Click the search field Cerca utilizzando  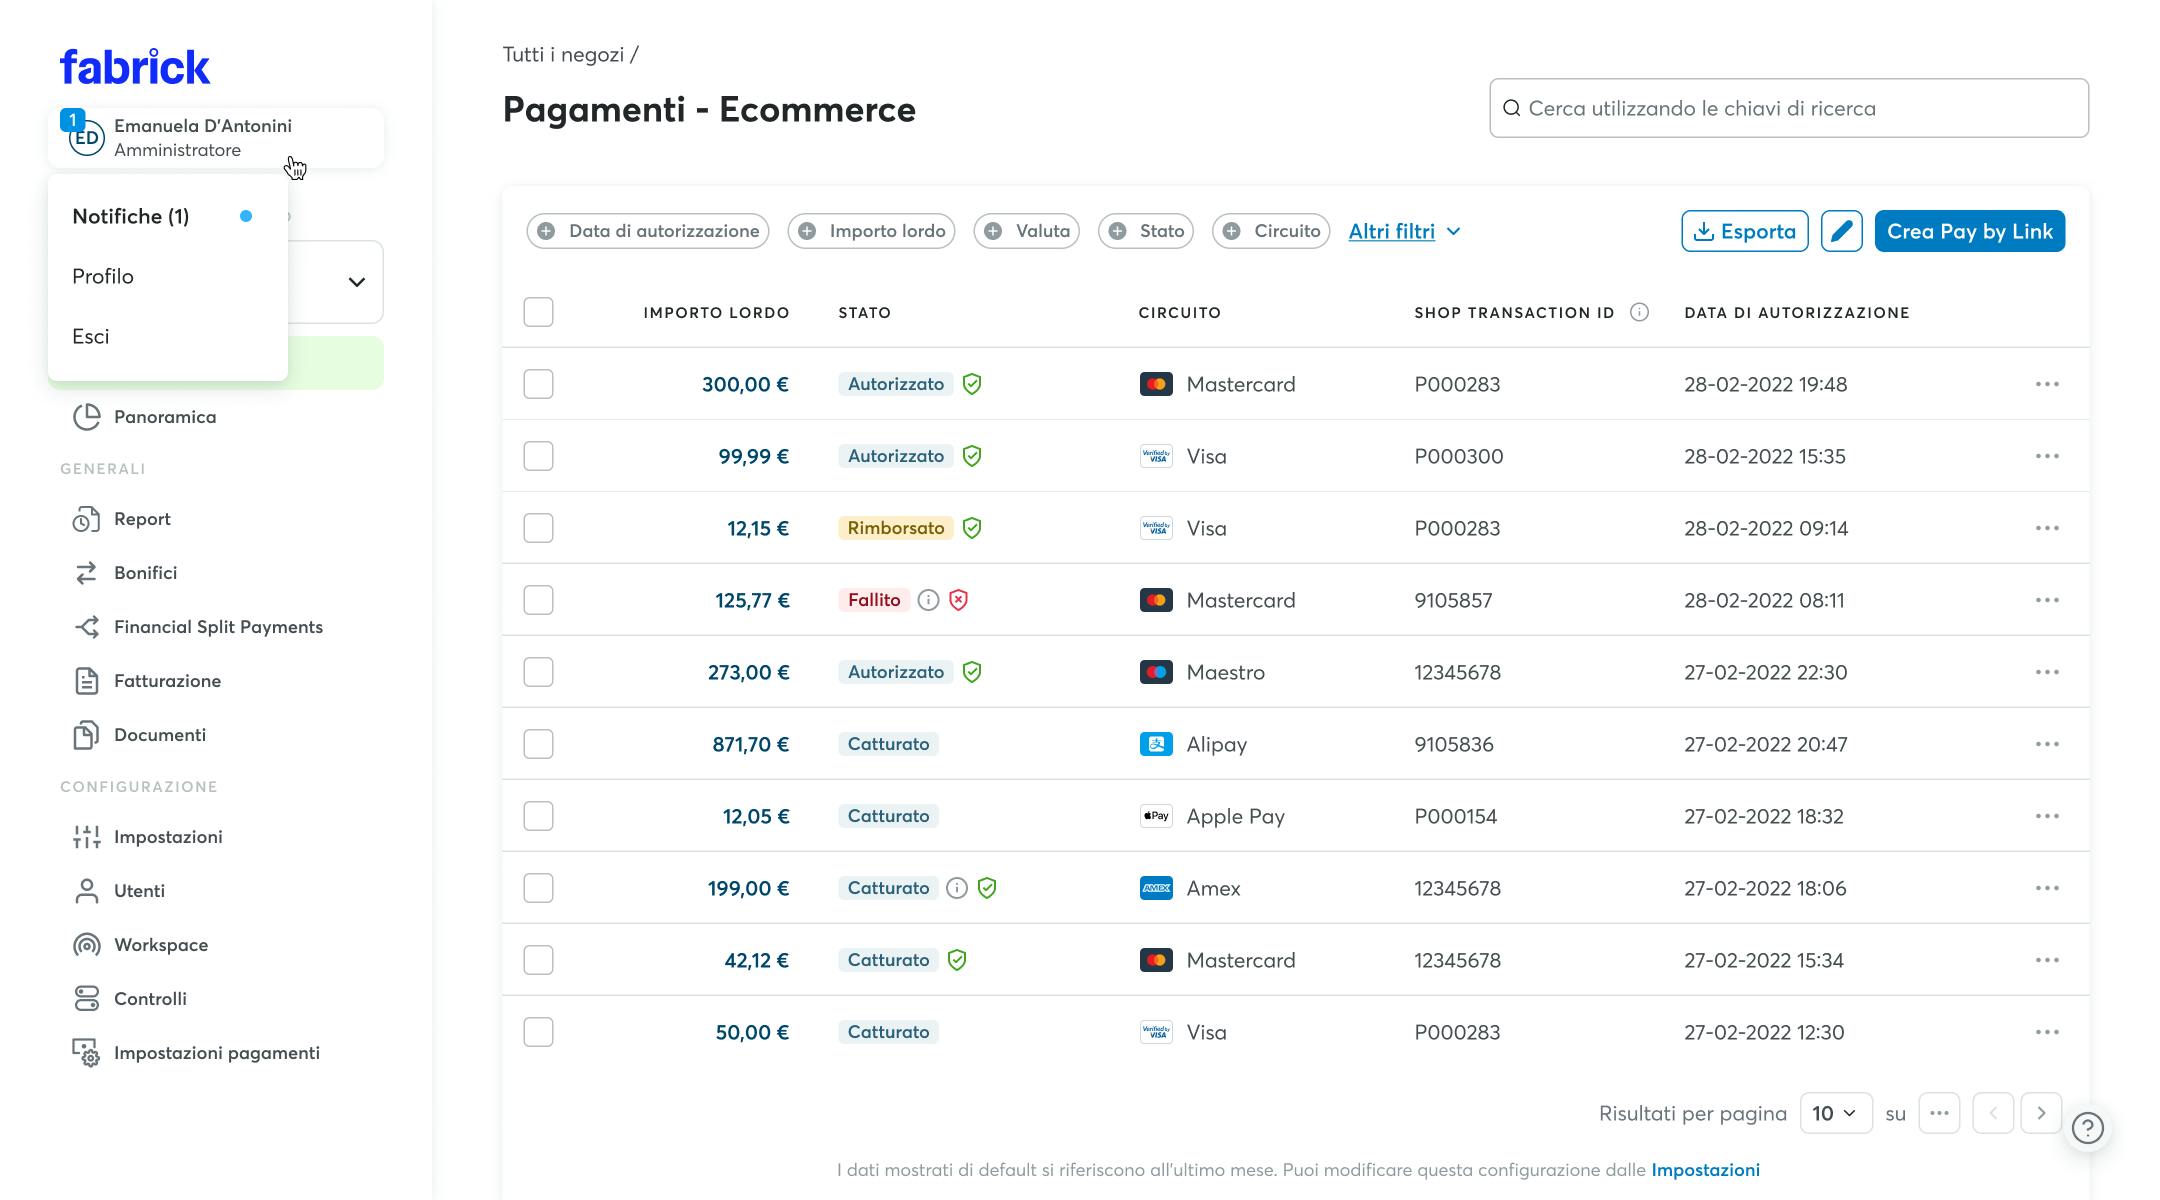[x=1790, y=108]
